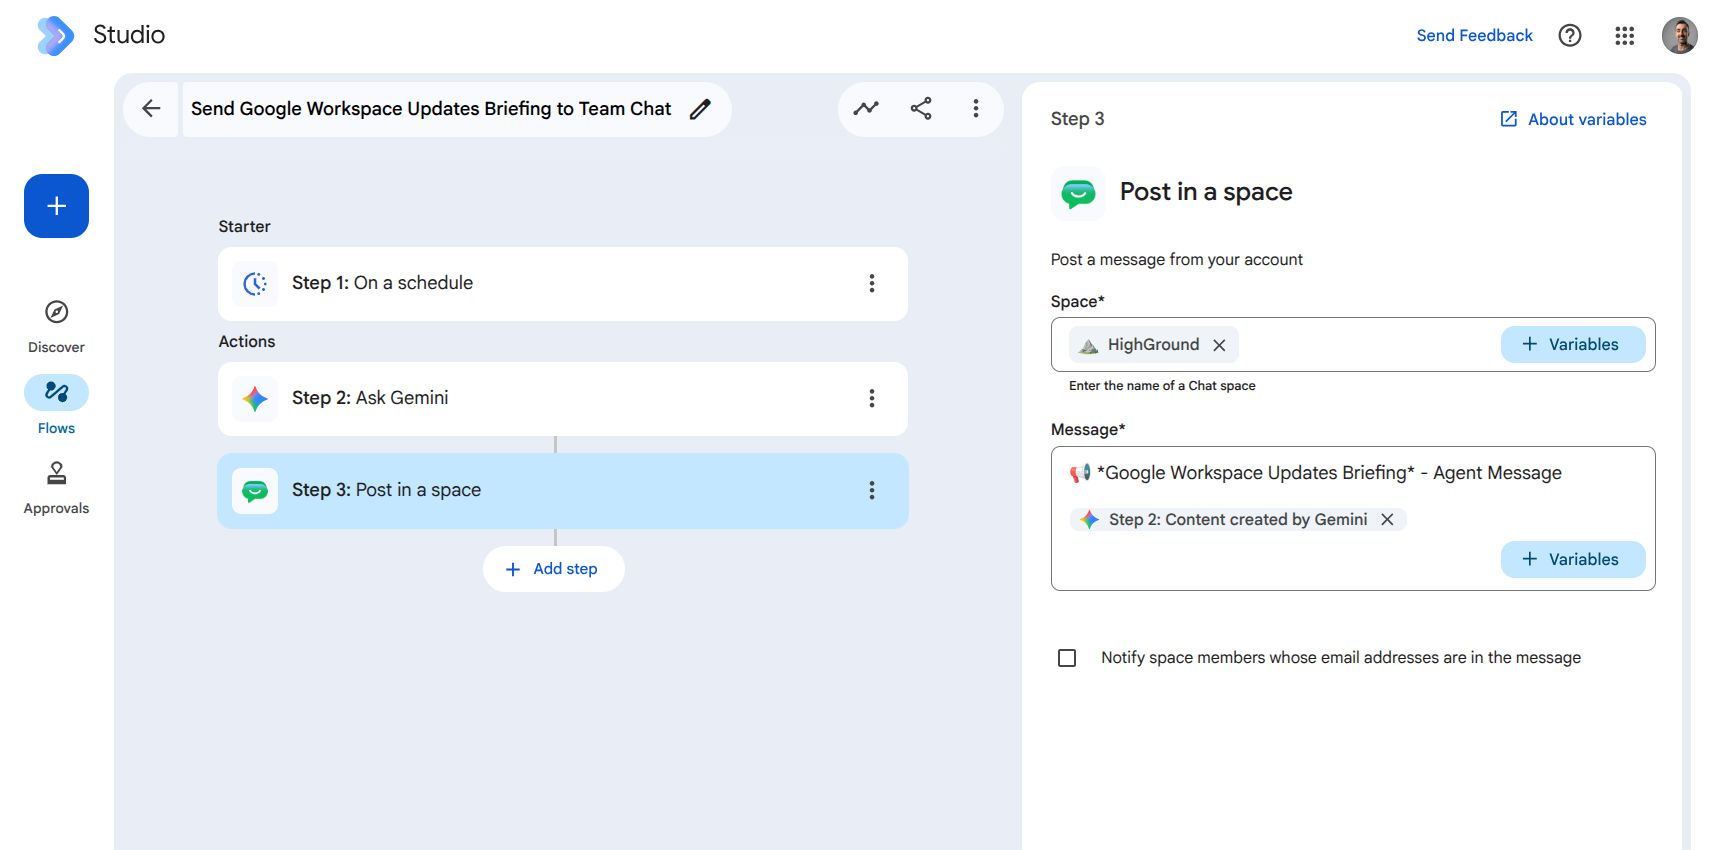Open flow more options menu
Viewport: 1717px width, 850px height.
point(976,108)
